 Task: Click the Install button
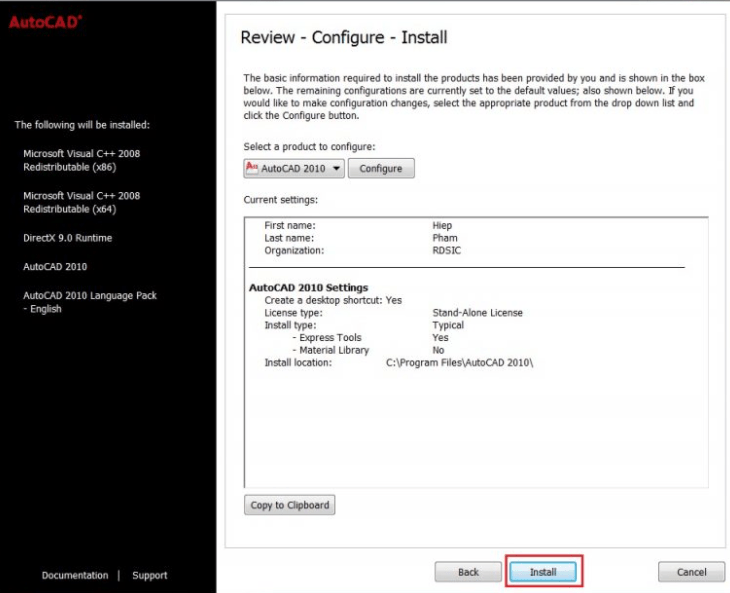543,572
